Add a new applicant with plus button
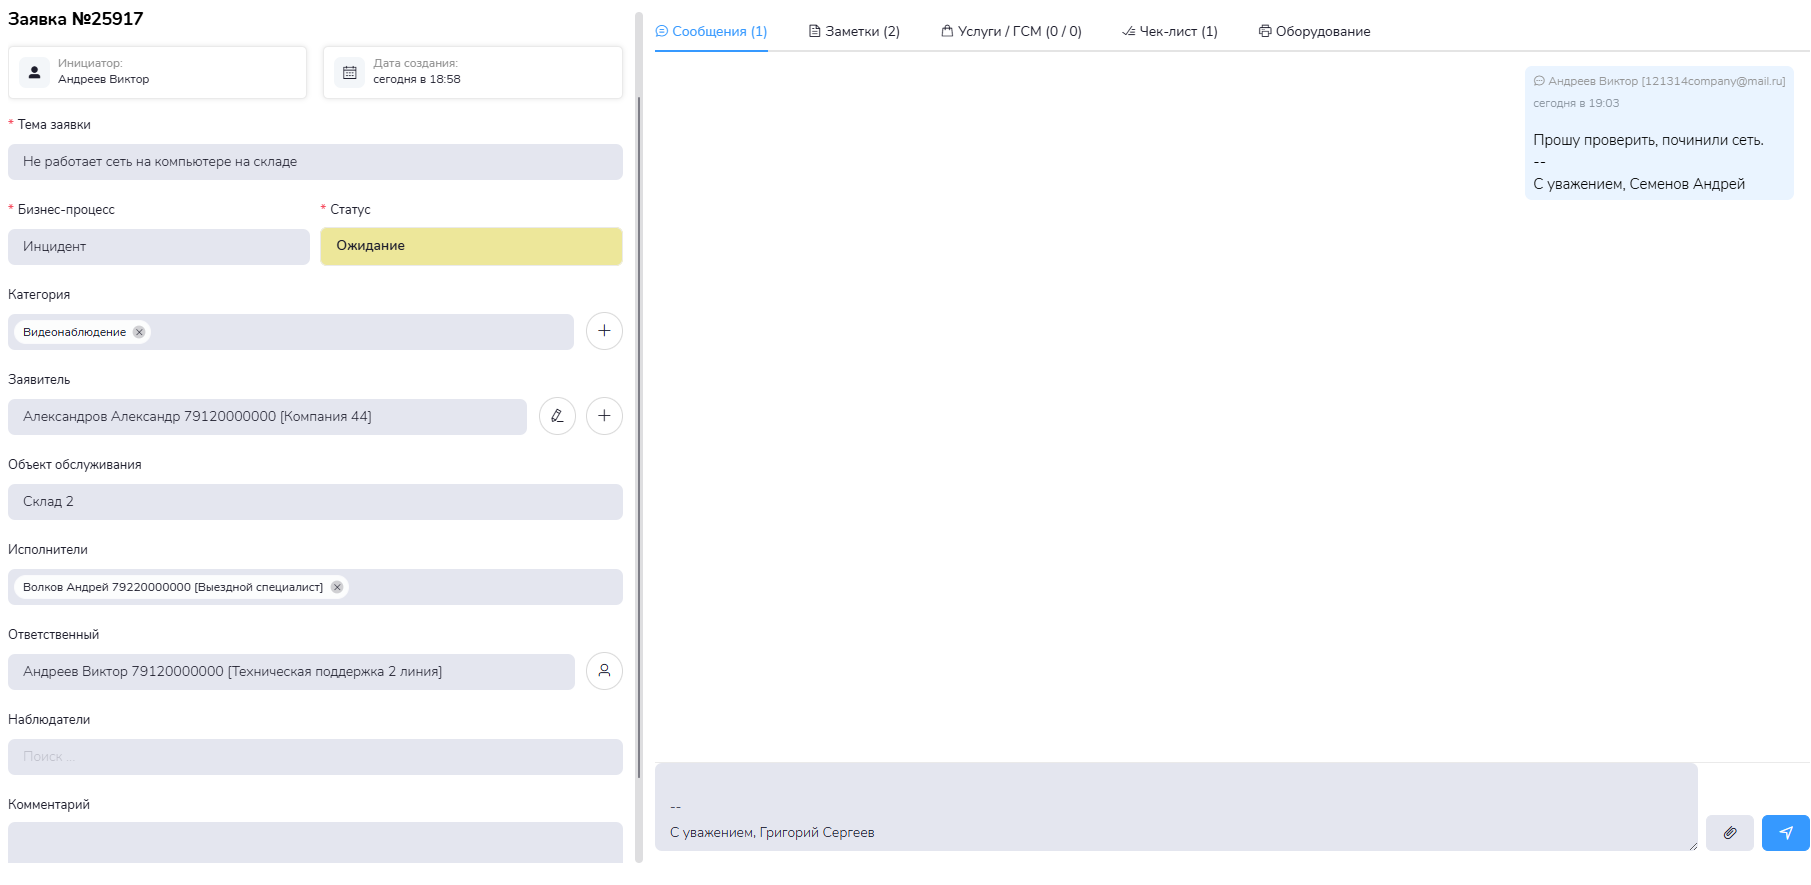 coord(604,416)
